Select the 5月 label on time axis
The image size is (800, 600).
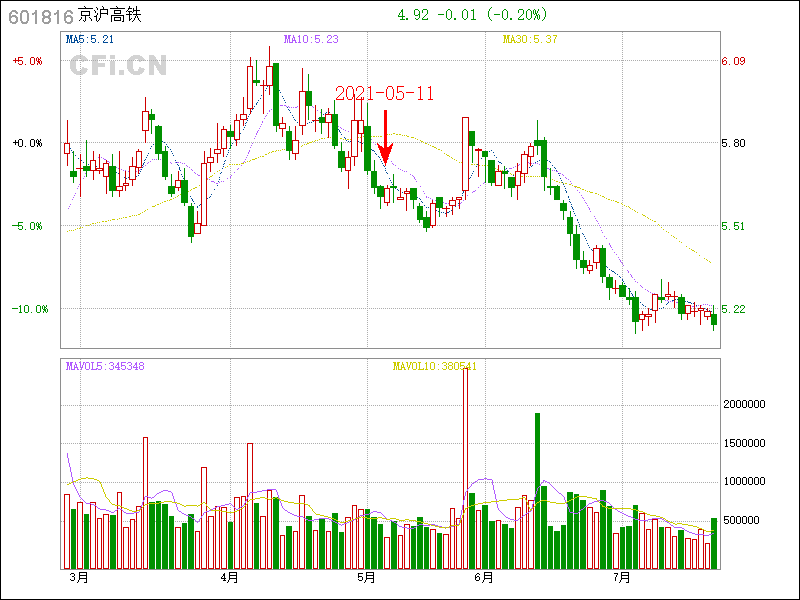click(x=366, y=577)
